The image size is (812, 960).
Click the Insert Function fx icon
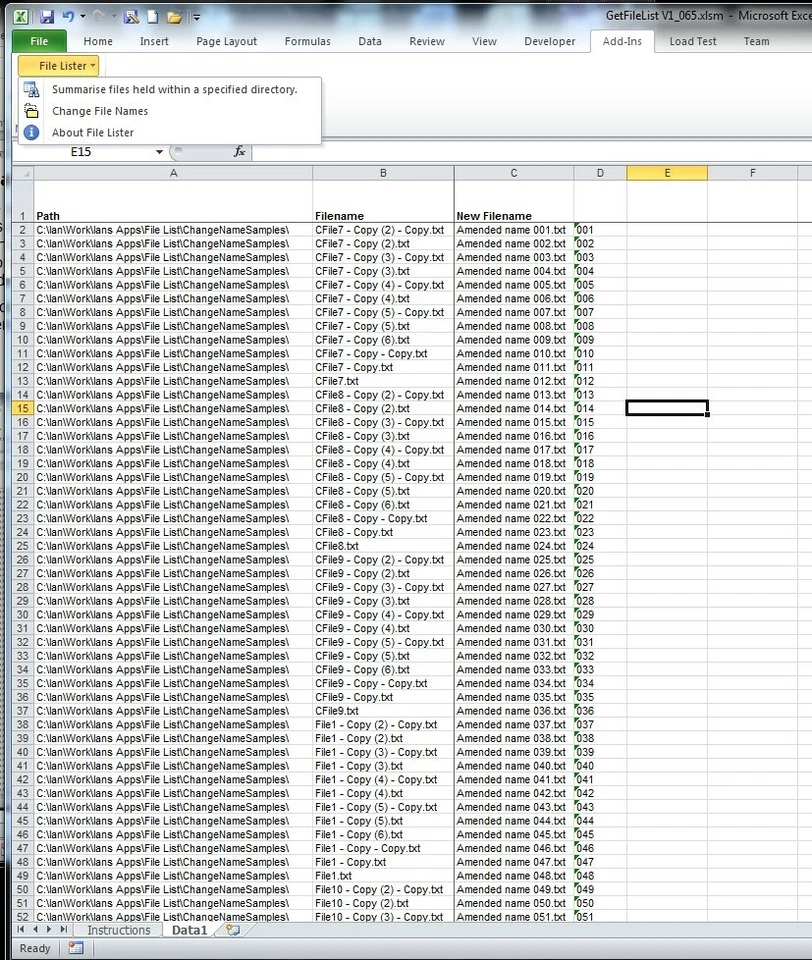pyautogui.click(x=239, y=152)
